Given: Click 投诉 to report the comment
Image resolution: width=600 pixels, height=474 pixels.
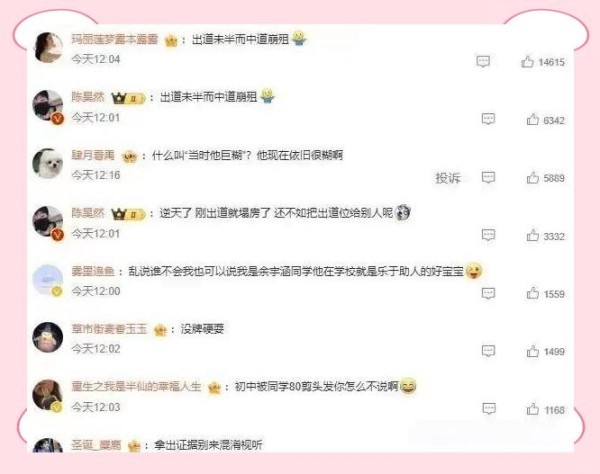Looking at the screenshot, I should pos(448,178).
